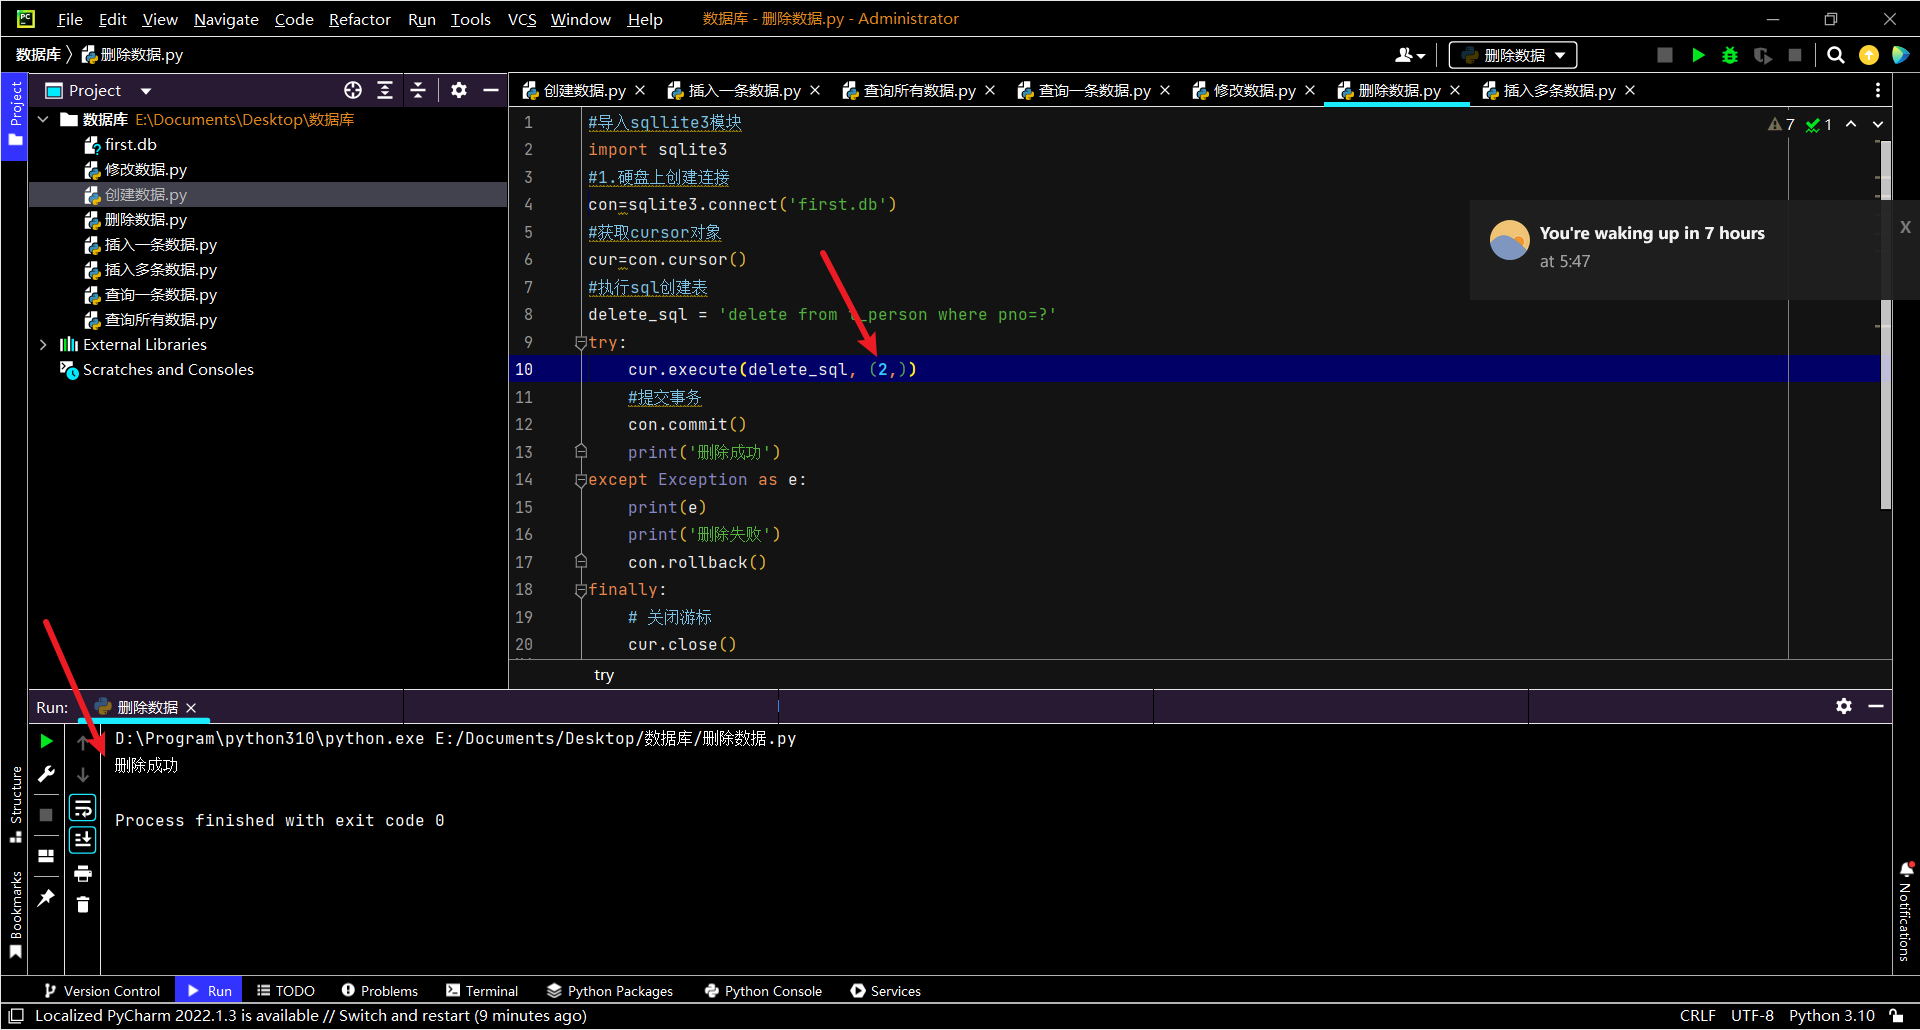
Task: Toggle soft-wrap in Run console
Action: 83,807
